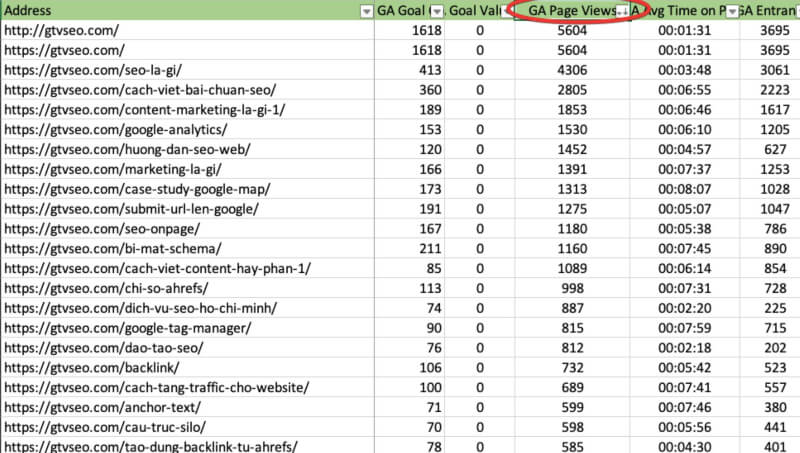Image resolution: width=800 pixels, height=453 pixels.
Task: Open the Avg Time on Page filter dropdown
Action: pyautogui.click(x=732, y=11)
